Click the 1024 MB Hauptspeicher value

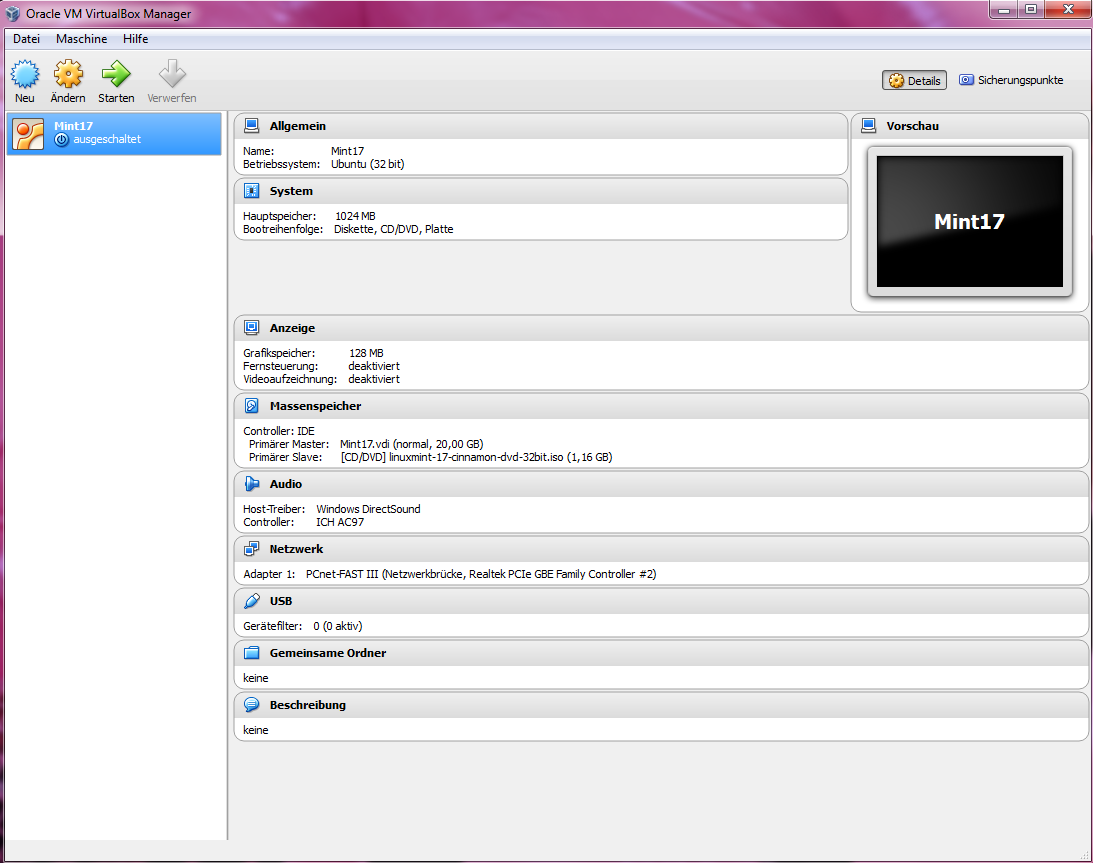pyautogui.click(x=355, y=216)
